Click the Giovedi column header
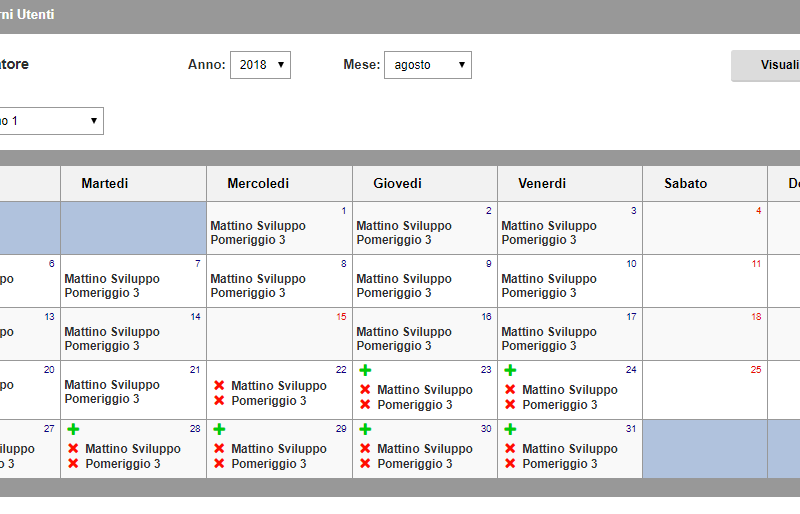 click(425, 183)
